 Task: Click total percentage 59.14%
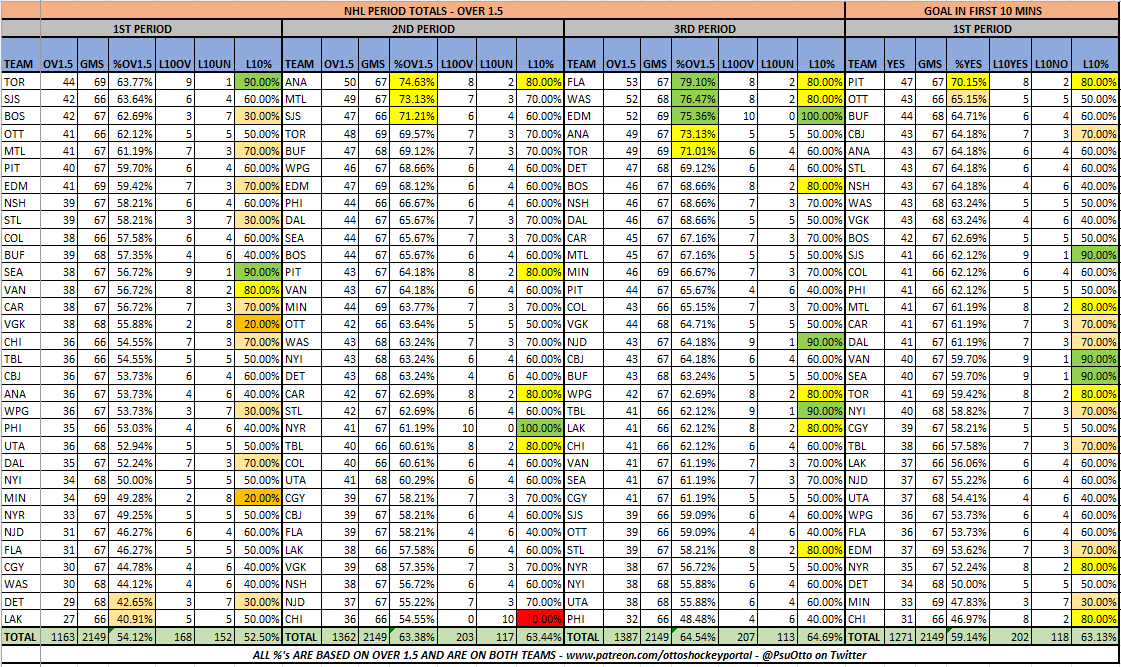(x=968, y=636)
